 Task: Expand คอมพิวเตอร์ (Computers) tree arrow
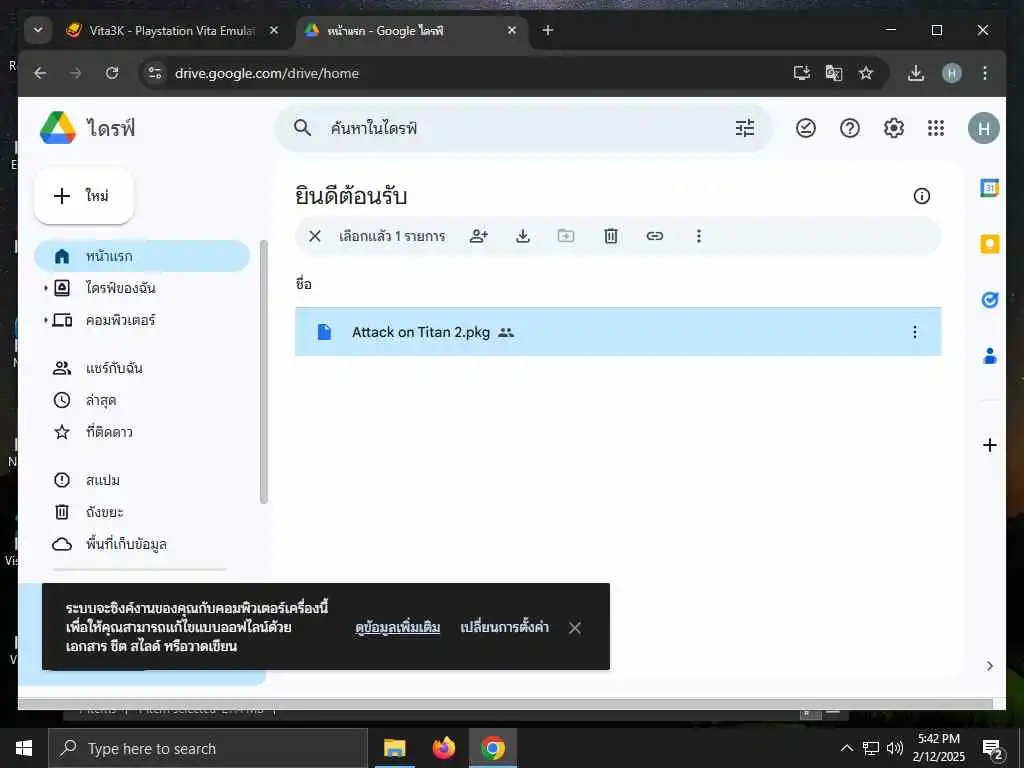coord(45,320)
